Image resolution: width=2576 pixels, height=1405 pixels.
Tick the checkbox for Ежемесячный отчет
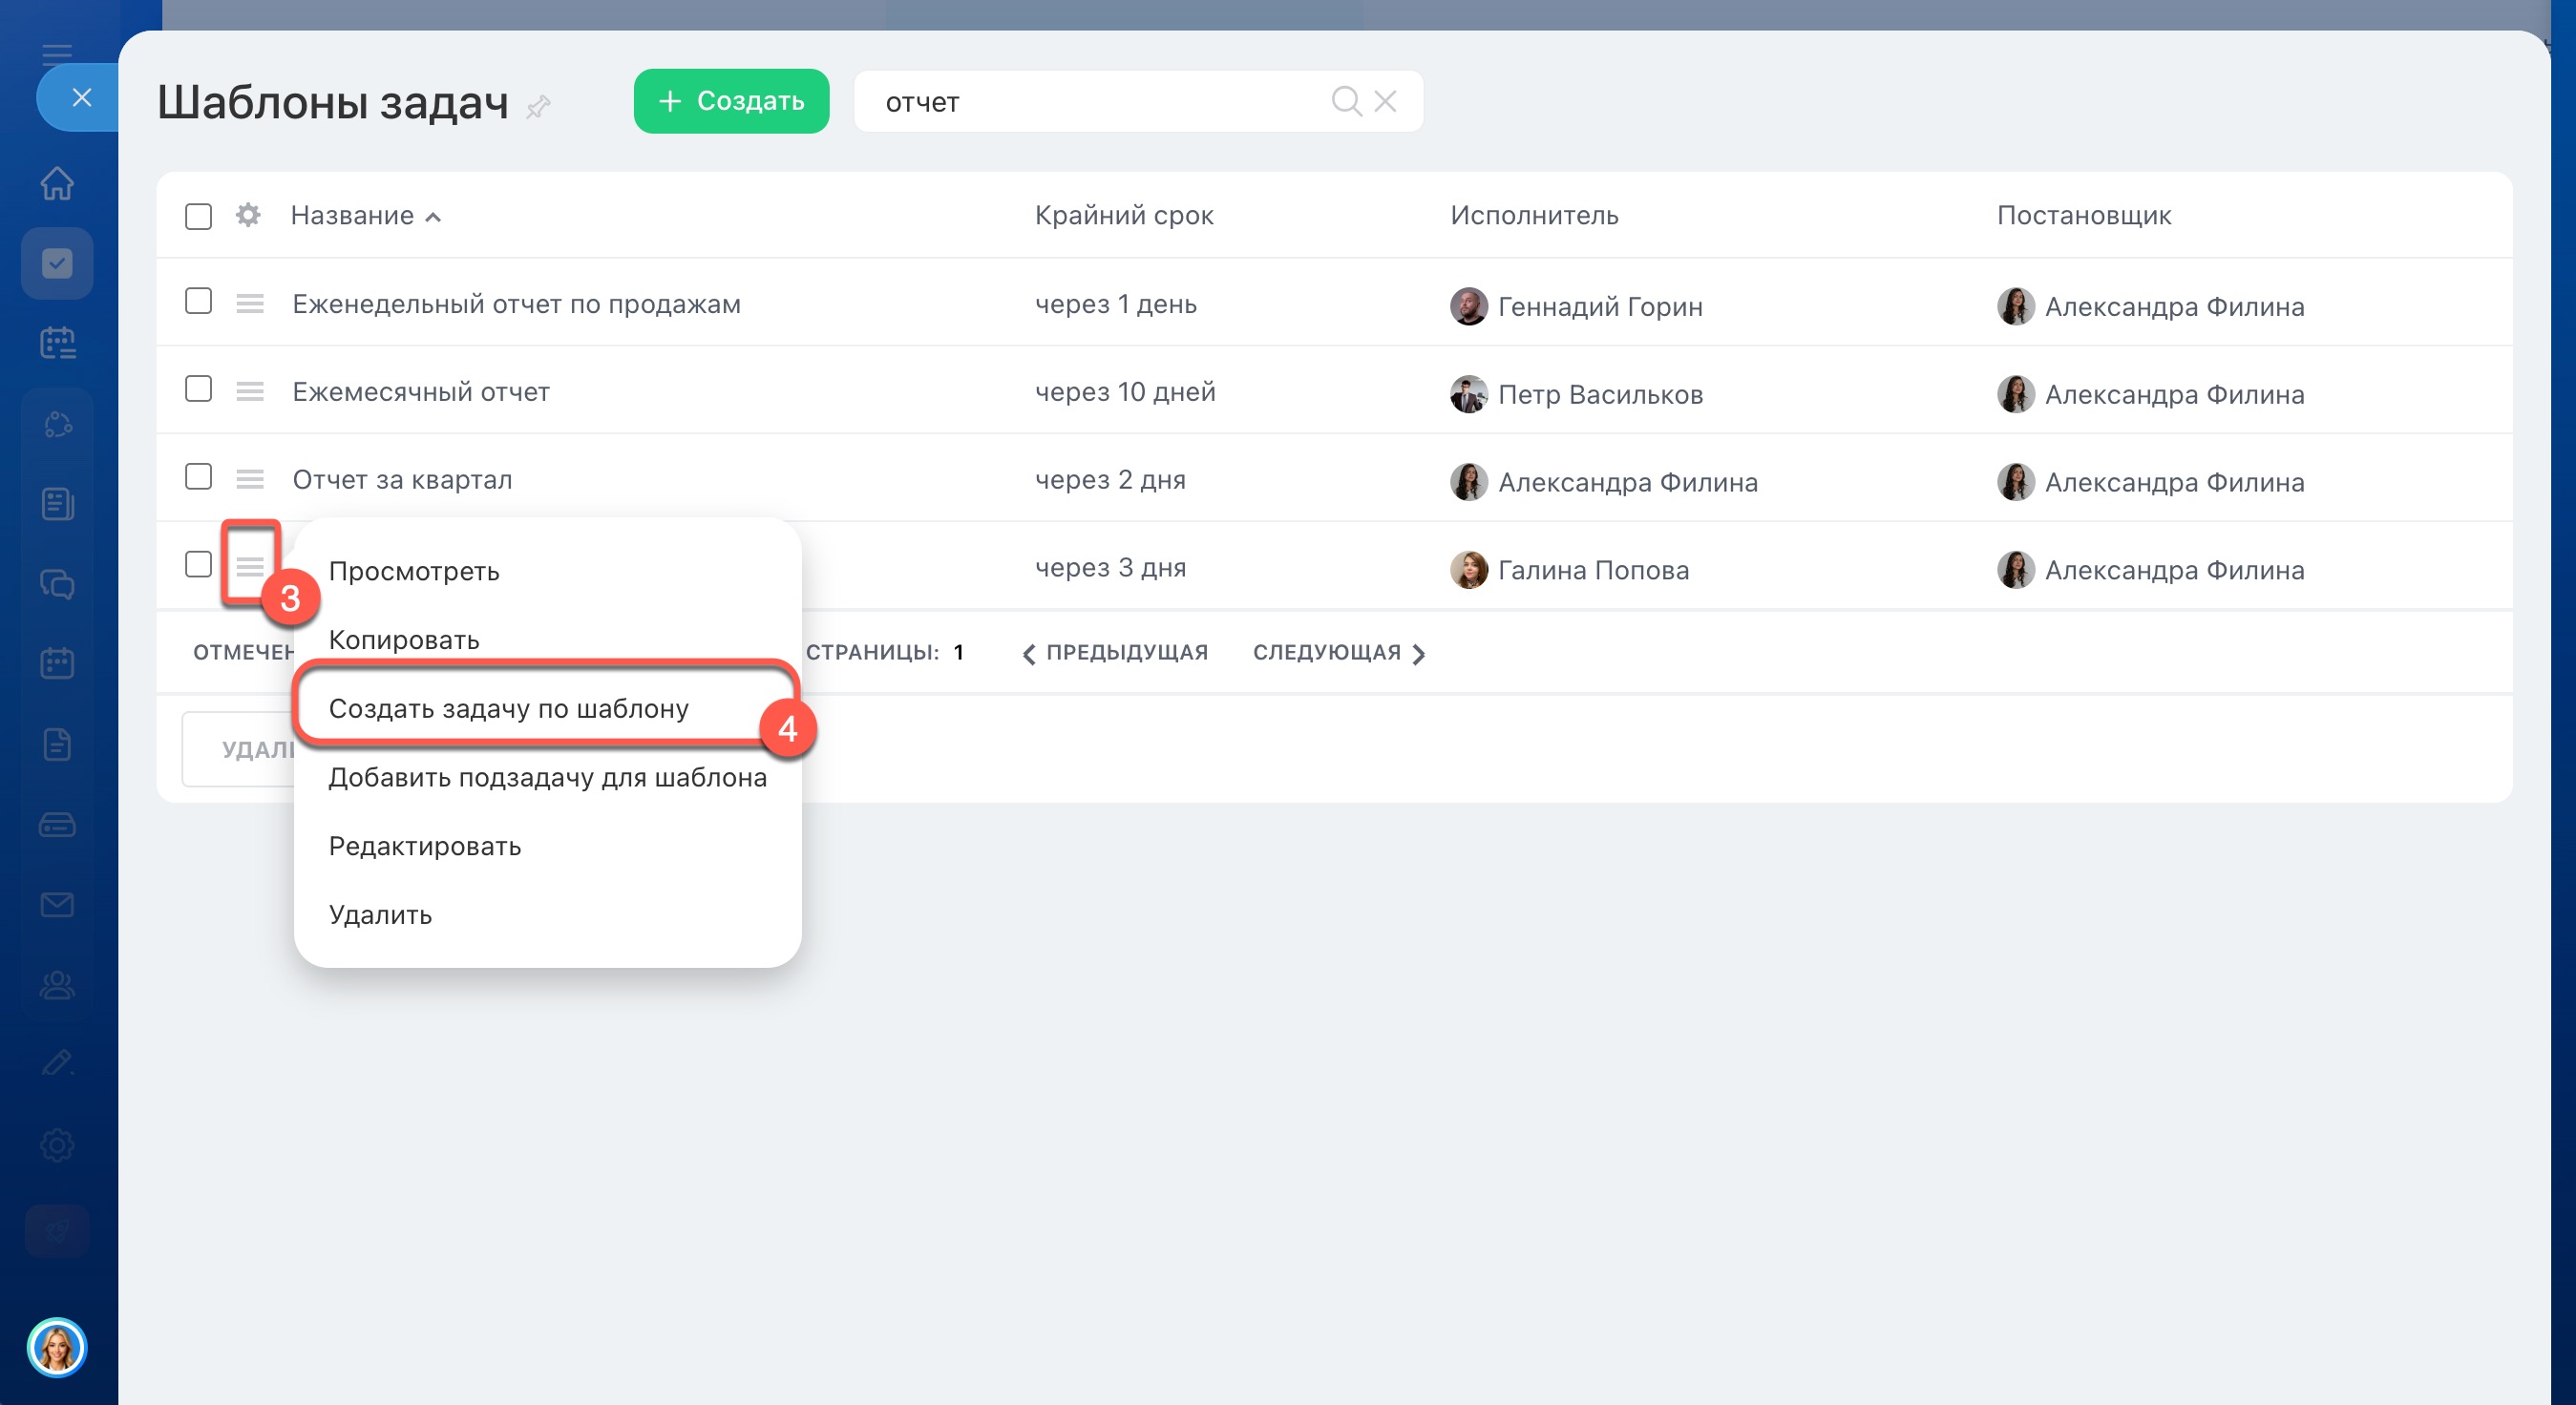(x=199, y=389)
